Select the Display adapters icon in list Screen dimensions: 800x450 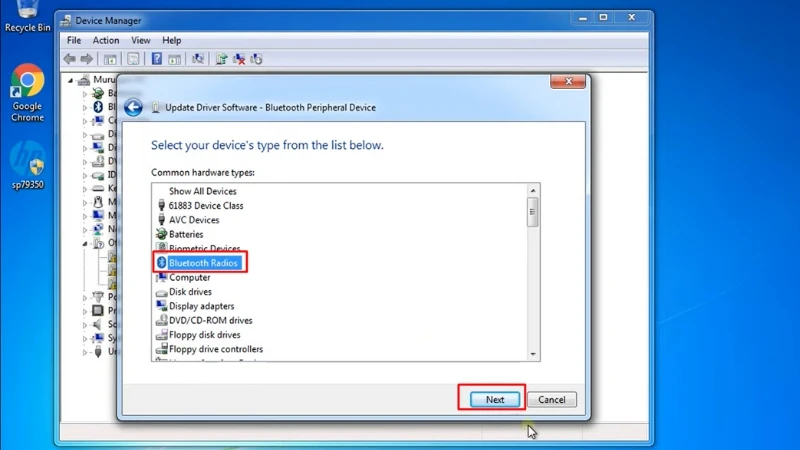point(161,306)
